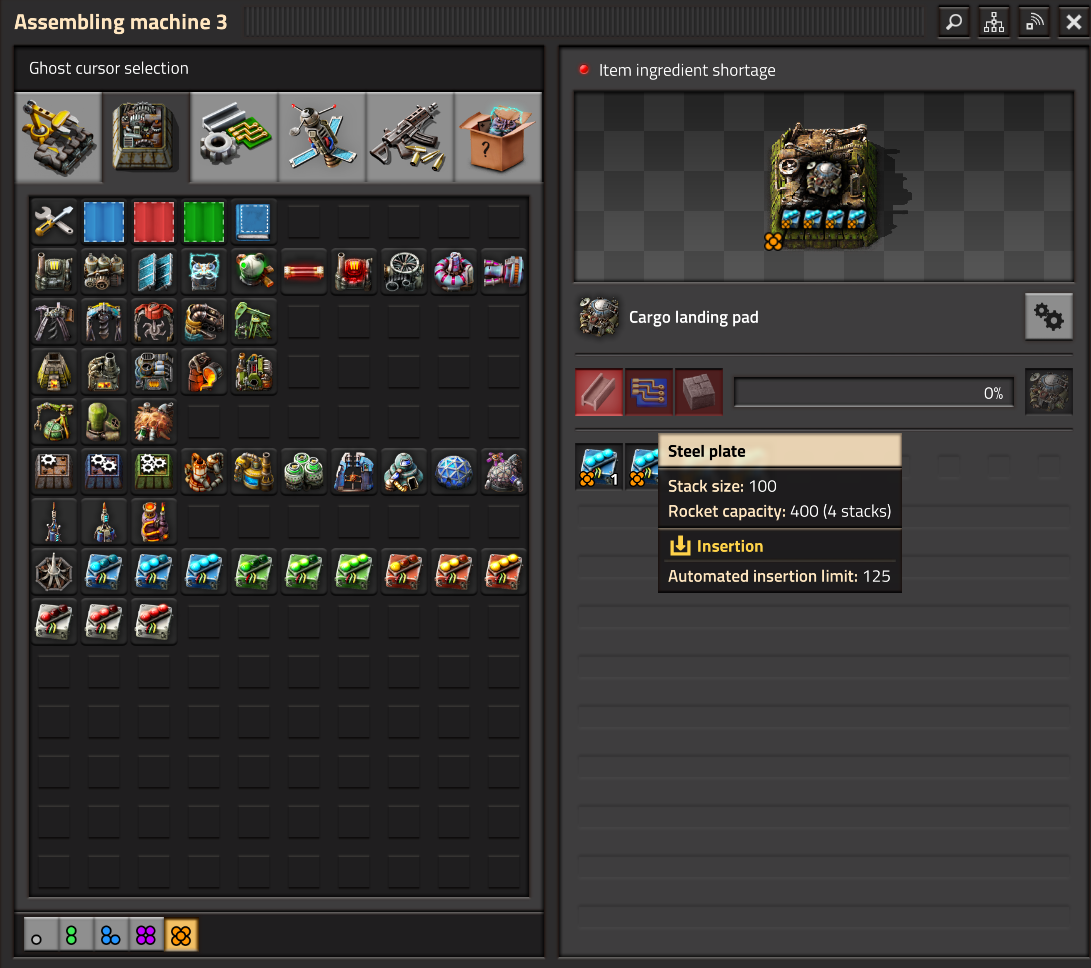This screenshot has height=968, width=1091.
Task: Select the fusion generator item
Action: click(504, 271)
